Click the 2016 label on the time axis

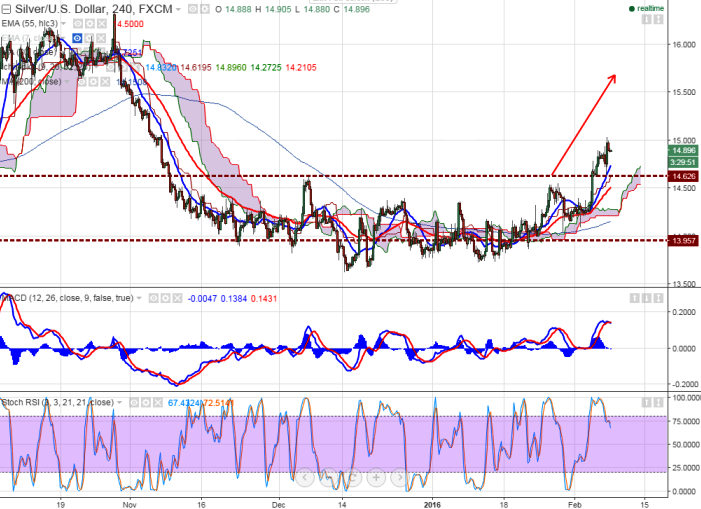pos(432,505)
